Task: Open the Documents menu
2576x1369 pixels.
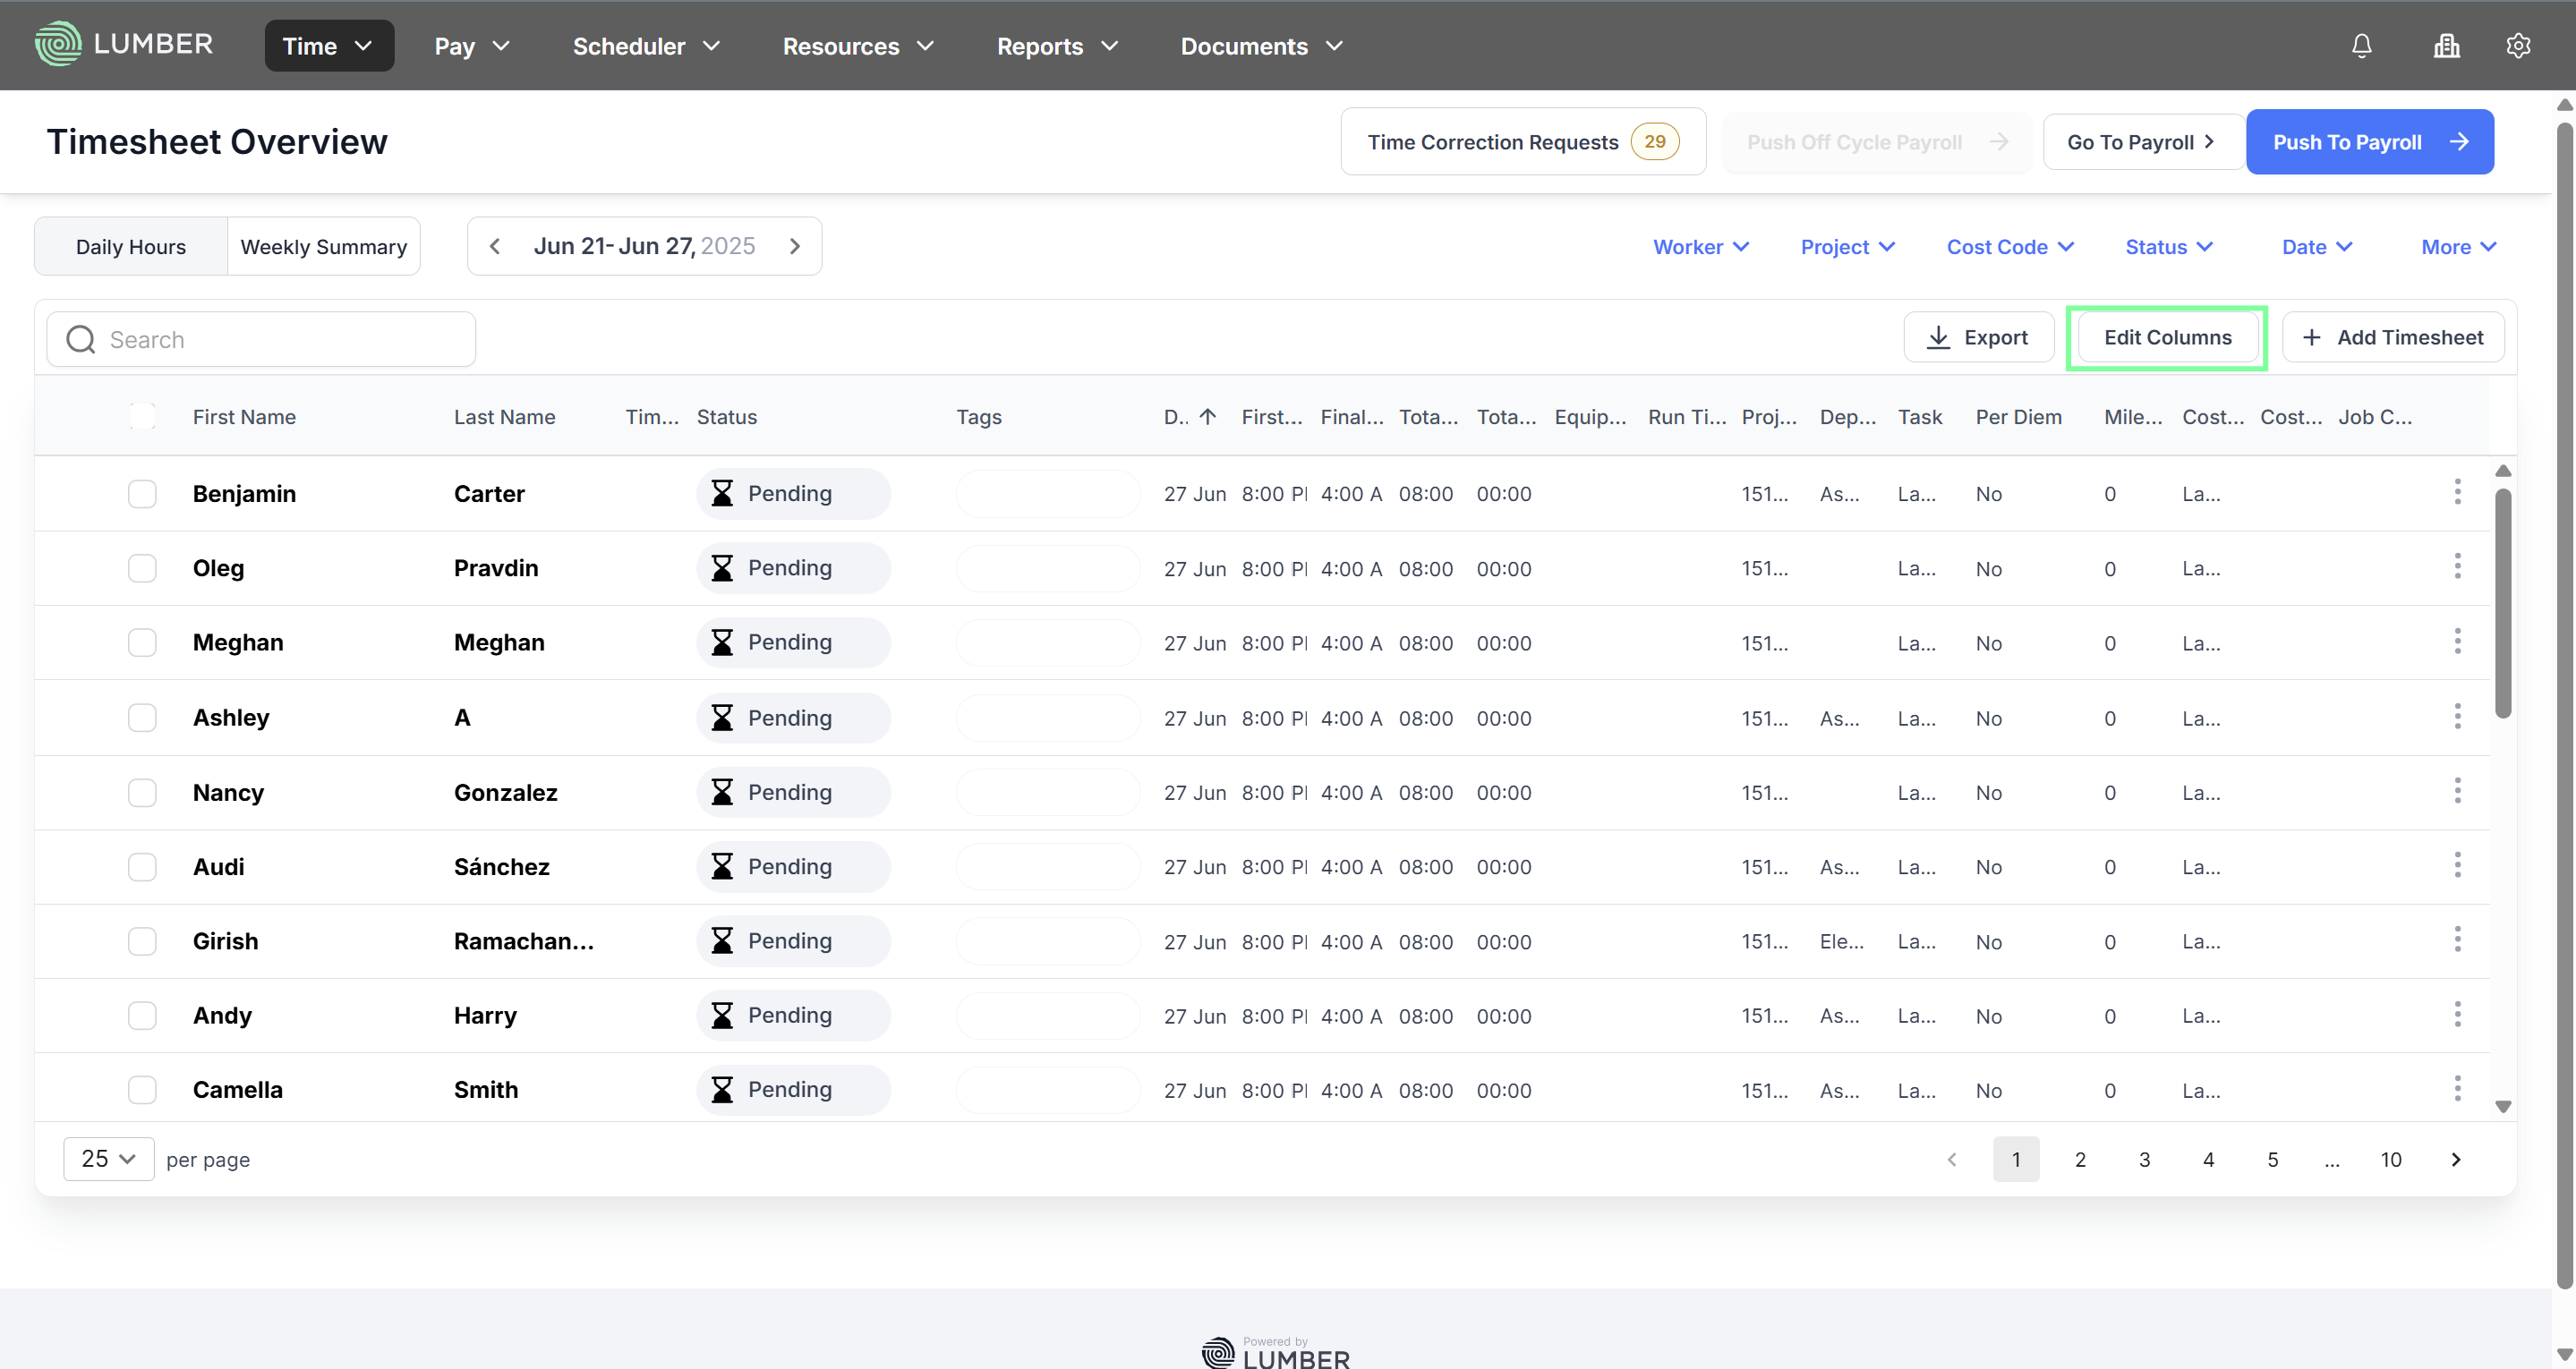Action: pos(1261,46)
